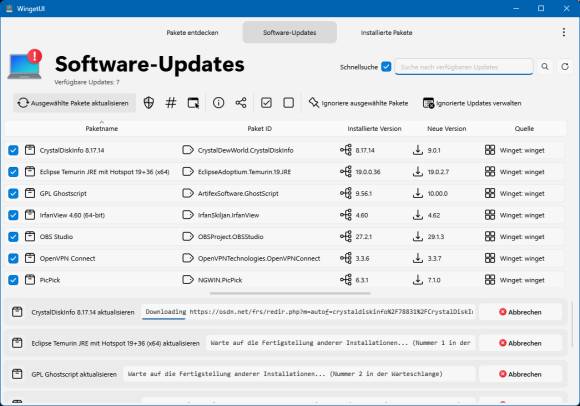This screenshot has height=406, width=580.
Task: Click download icon beside 4.62
Action: tap(418, 215)
